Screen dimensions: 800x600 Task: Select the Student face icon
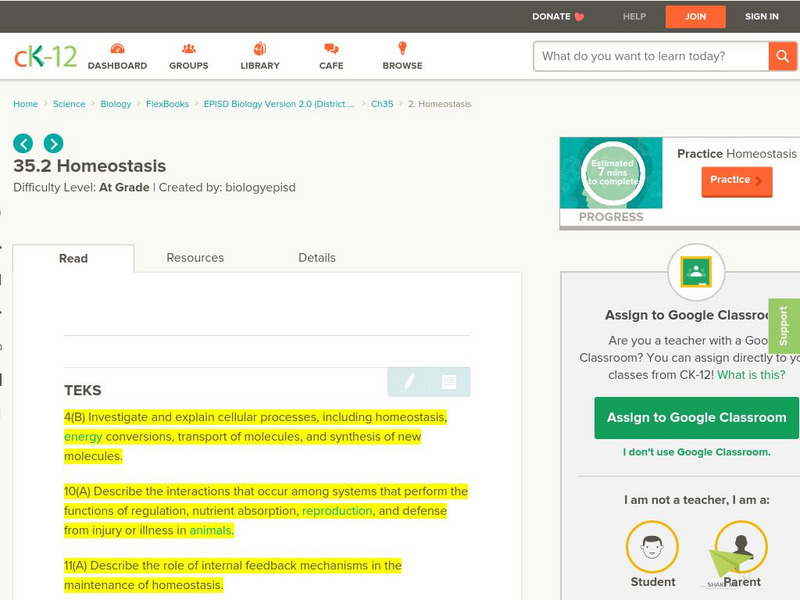[x=652, y=546]
